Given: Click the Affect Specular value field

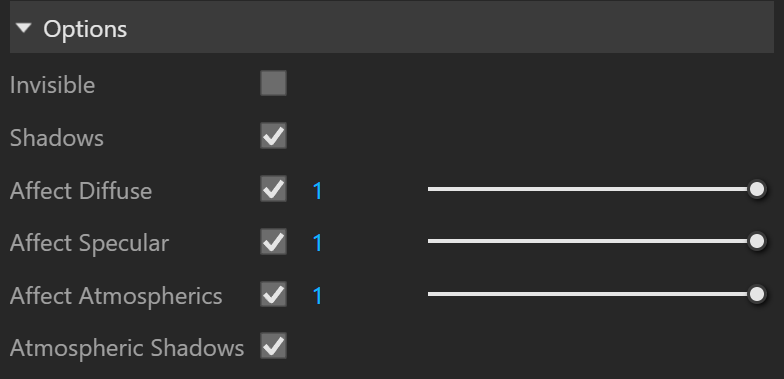Looking at the screenshot, I should pos(318,243).
